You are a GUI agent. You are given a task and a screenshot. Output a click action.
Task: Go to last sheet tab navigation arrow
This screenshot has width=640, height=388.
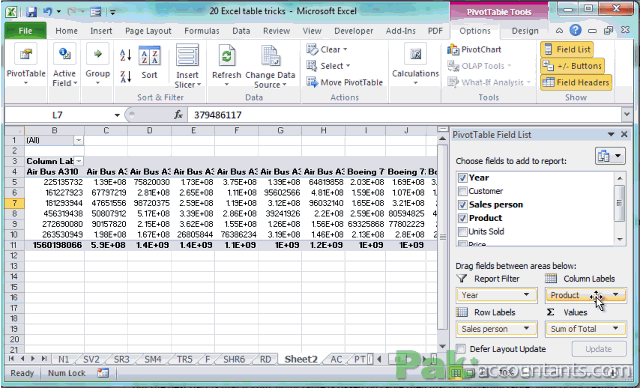43,359
